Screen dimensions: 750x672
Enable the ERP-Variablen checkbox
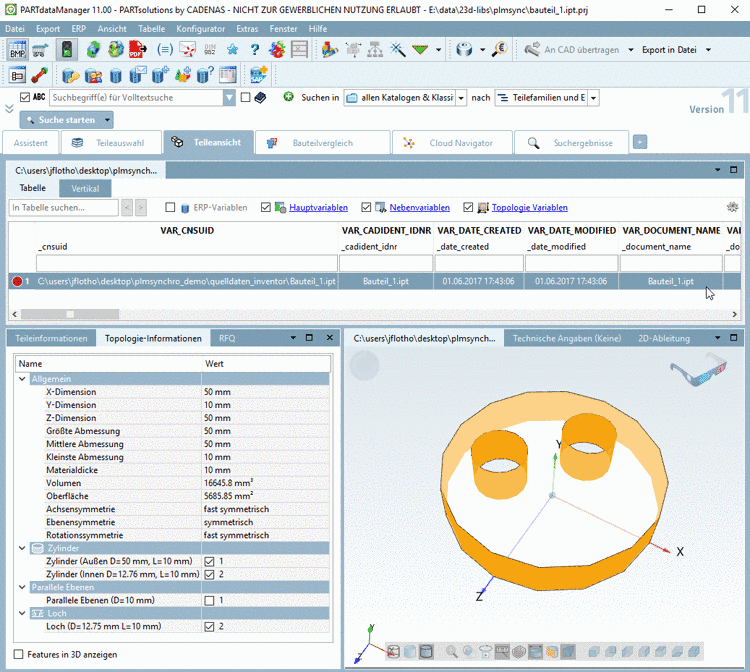[170, 208]
